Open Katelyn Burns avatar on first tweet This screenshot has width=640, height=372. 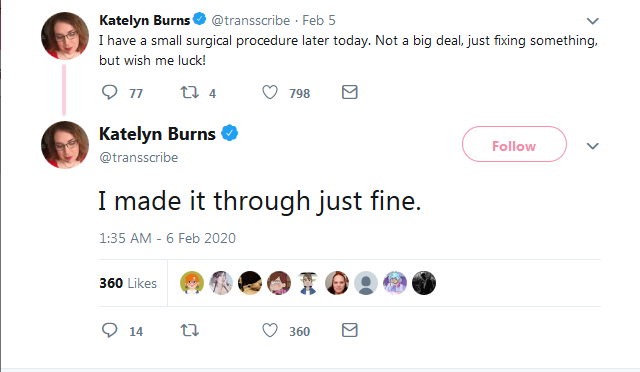(x=65, y=36)
